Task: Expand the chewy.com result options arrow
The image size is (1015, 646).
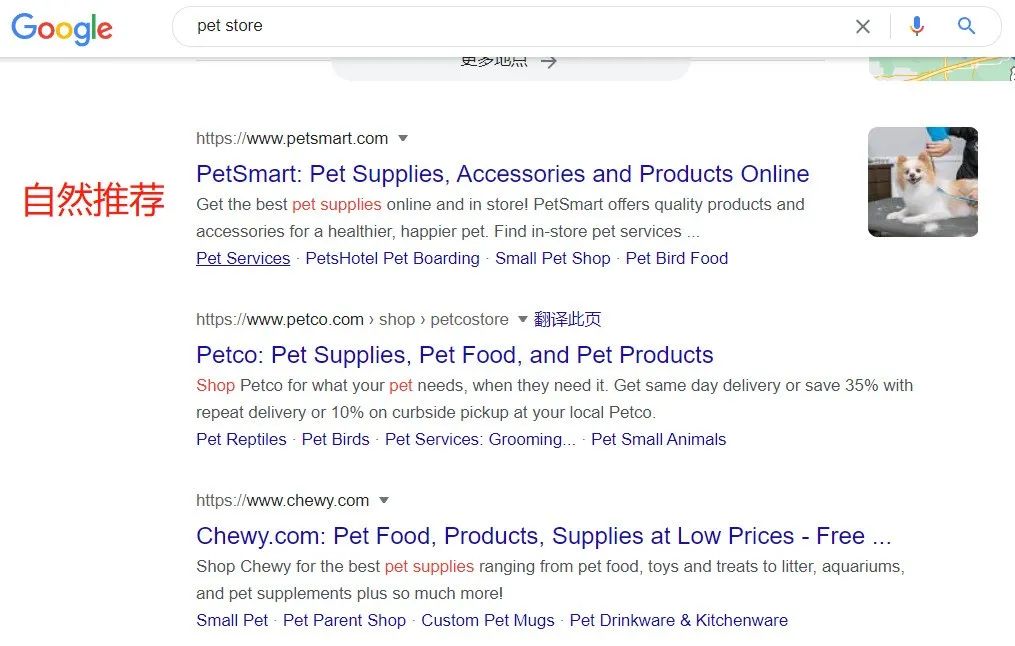Action: 384,501
